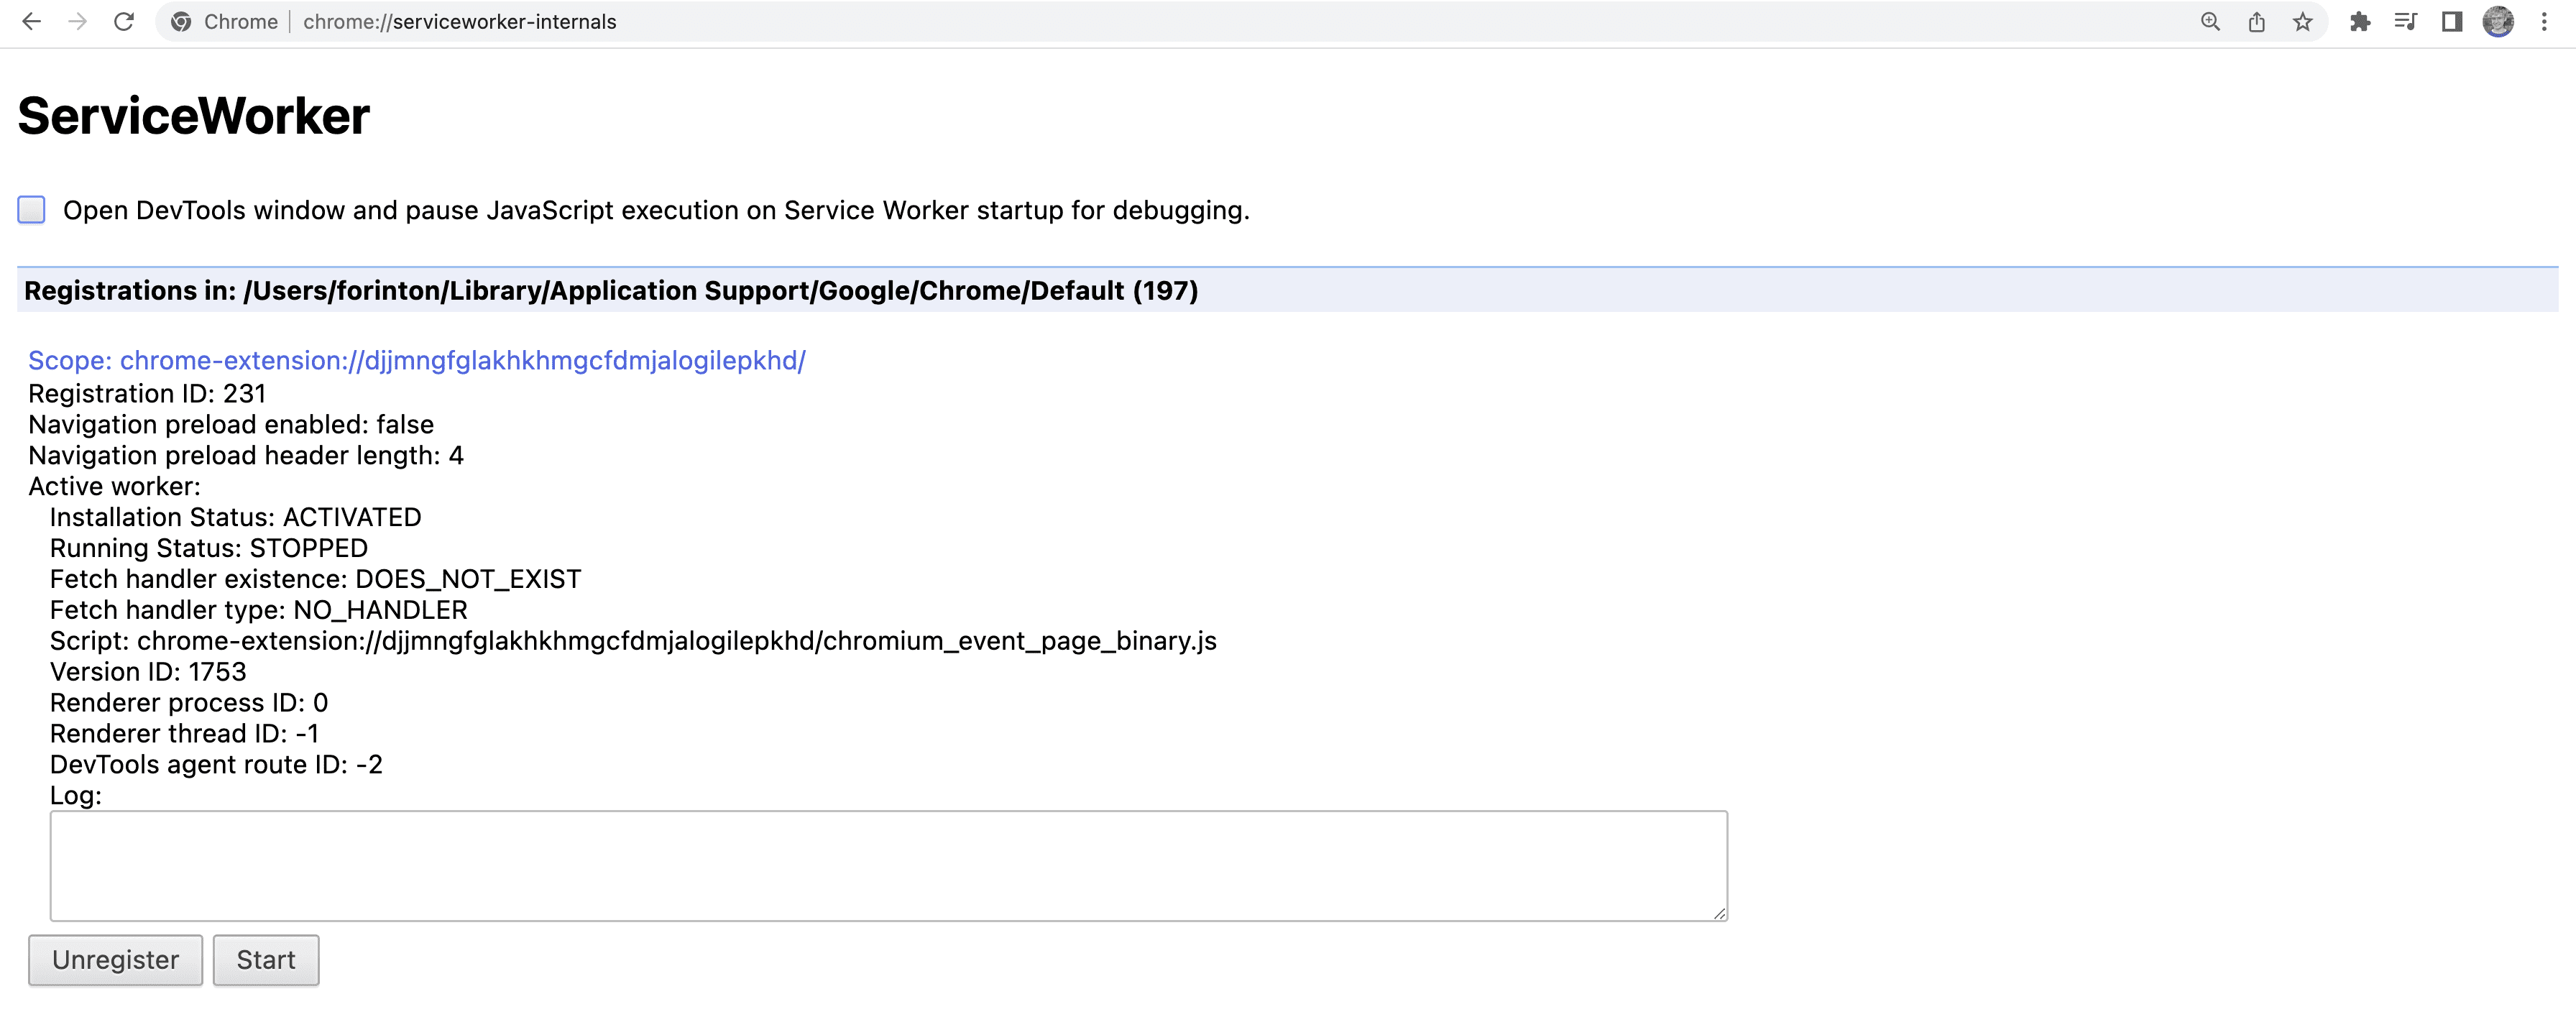Viewport: 2576px width, 1035px height.
Task: Click the Chrome bookmark star icon
Action: [2301, 22]
